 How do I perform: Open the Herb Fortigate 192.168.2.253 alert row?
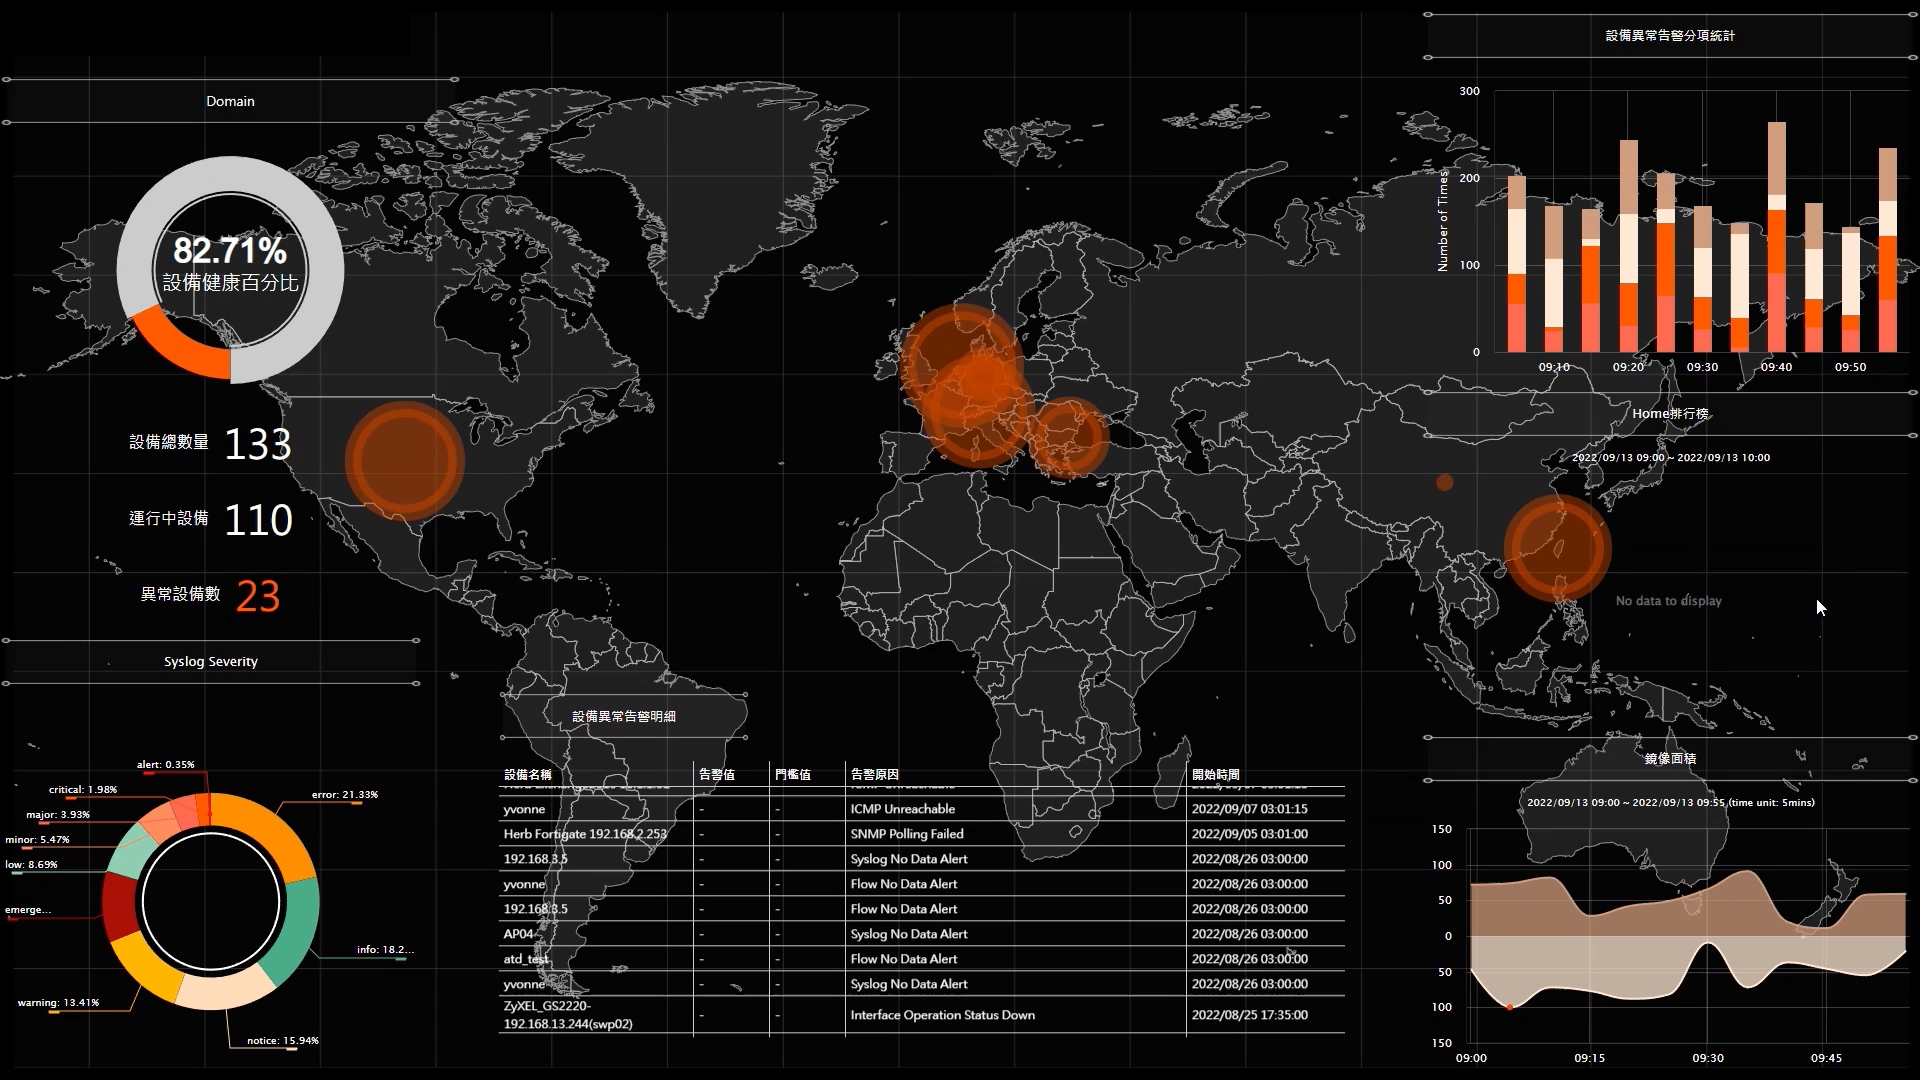(585, 834)
